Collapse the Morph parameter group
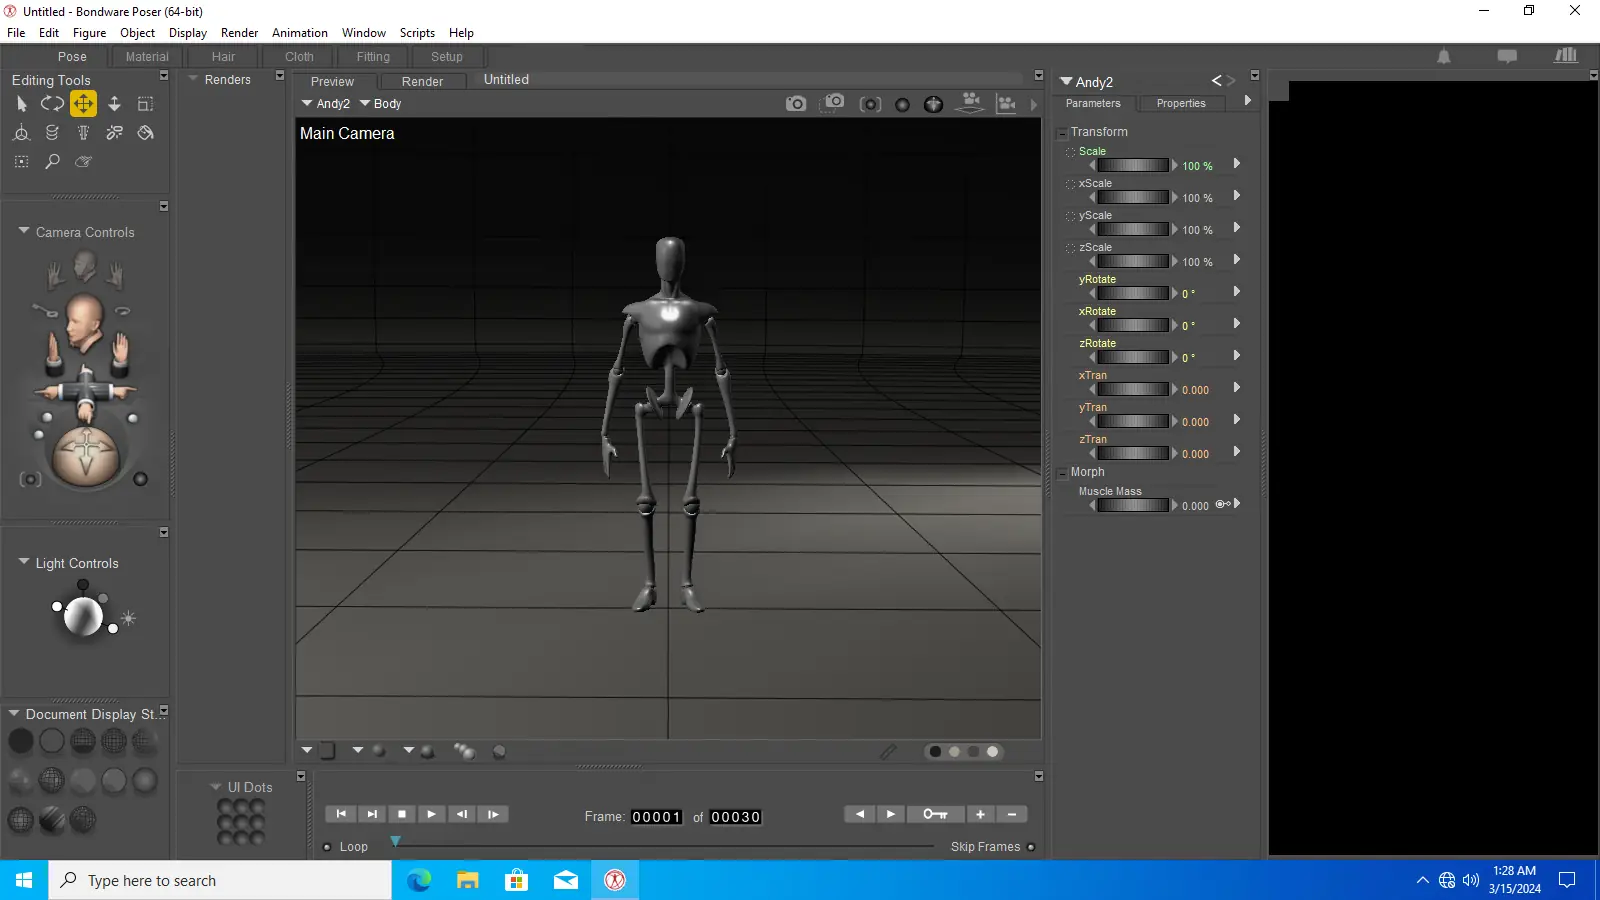Viewport: 1600px width, 900px height. pyautogui.click(x=1062, y=473)
